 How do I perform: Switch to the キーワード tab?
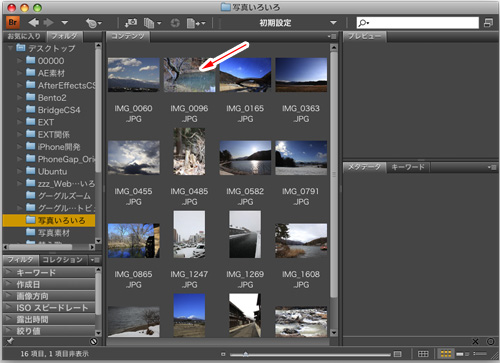tap(408, 167)
